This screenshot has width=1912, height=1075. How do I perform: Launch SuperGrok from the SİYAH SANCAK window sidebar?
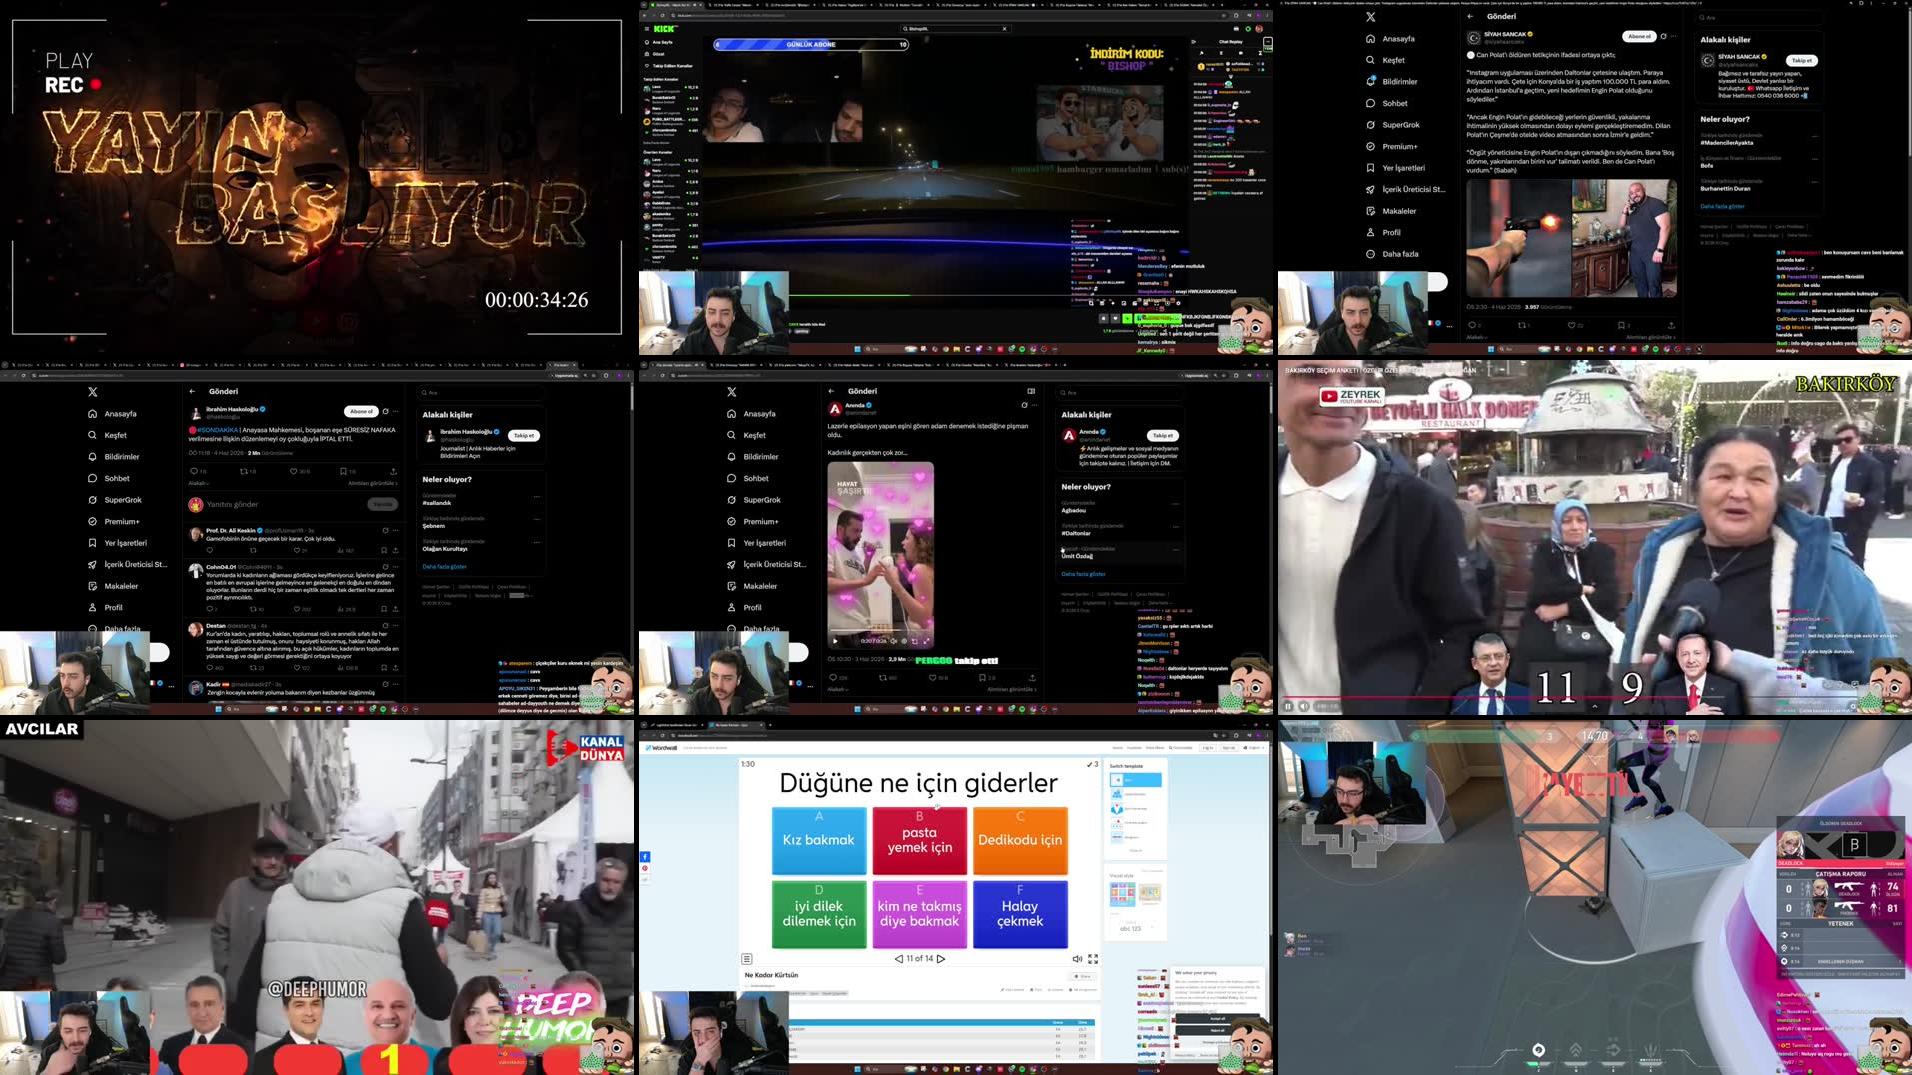tap(1393, 125)
